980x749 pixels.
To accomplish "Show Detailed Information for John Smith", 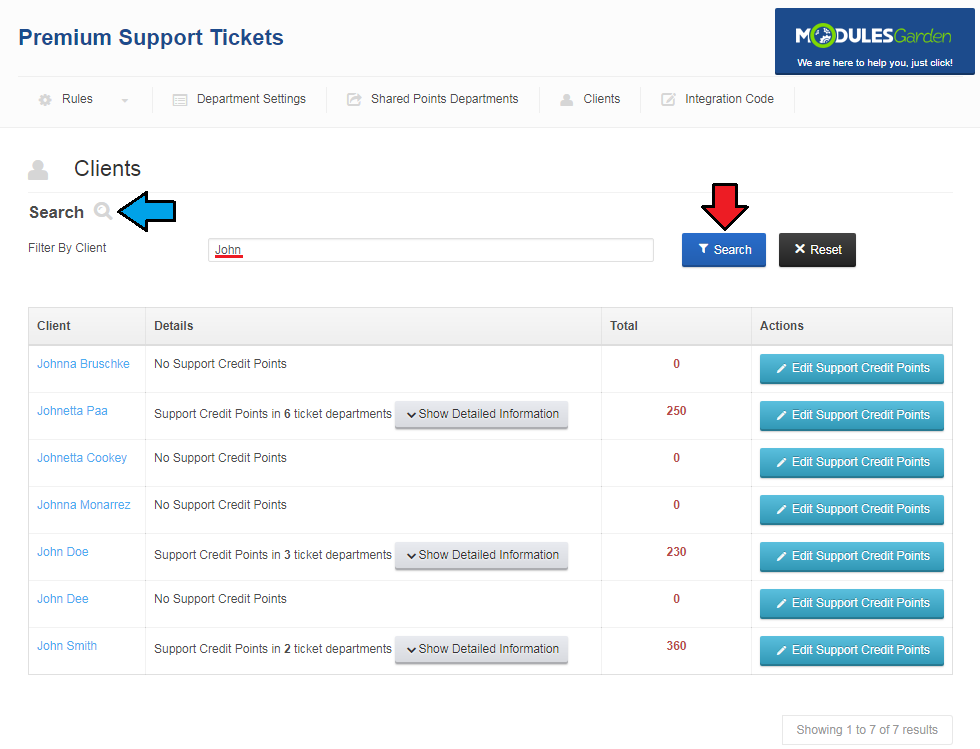I will click(481, 649).
